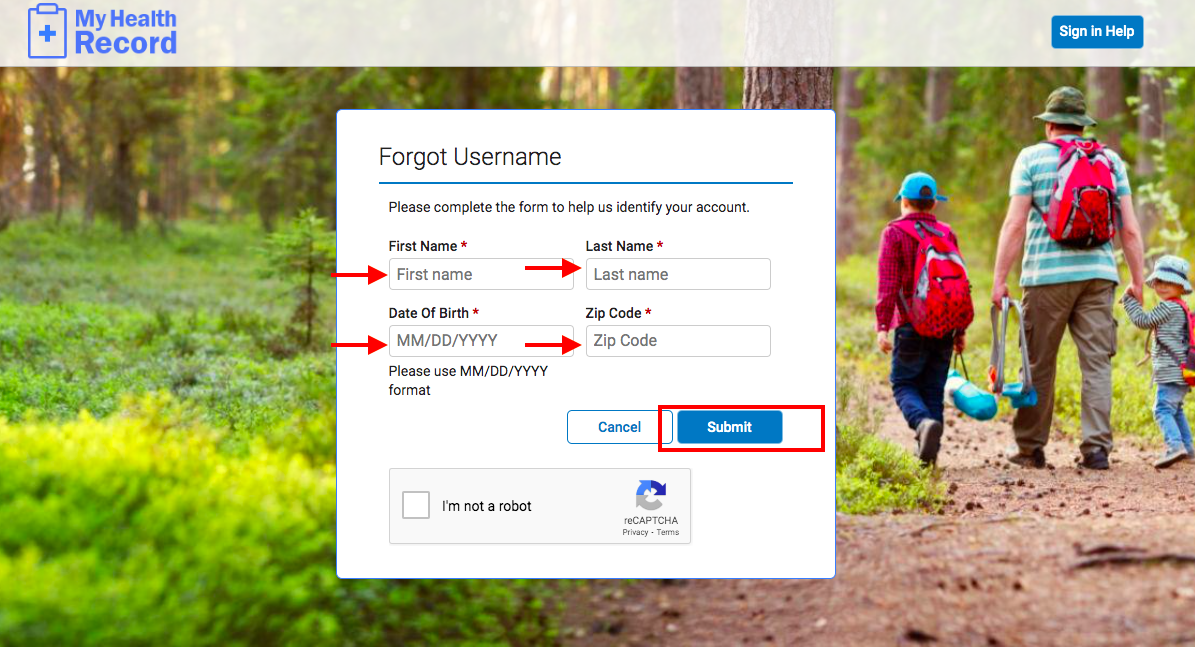Image resolution: width=1195 pixels, height=651 pixels.
Task: Select the Last Name input field
Action: tap(678, 274)
